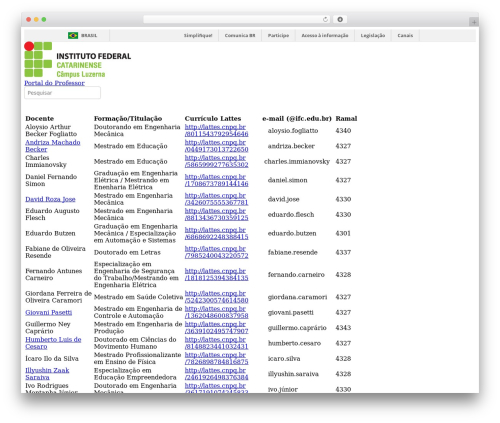Click the browser download icon
500x423 pixels.
(x=340, y=19)
